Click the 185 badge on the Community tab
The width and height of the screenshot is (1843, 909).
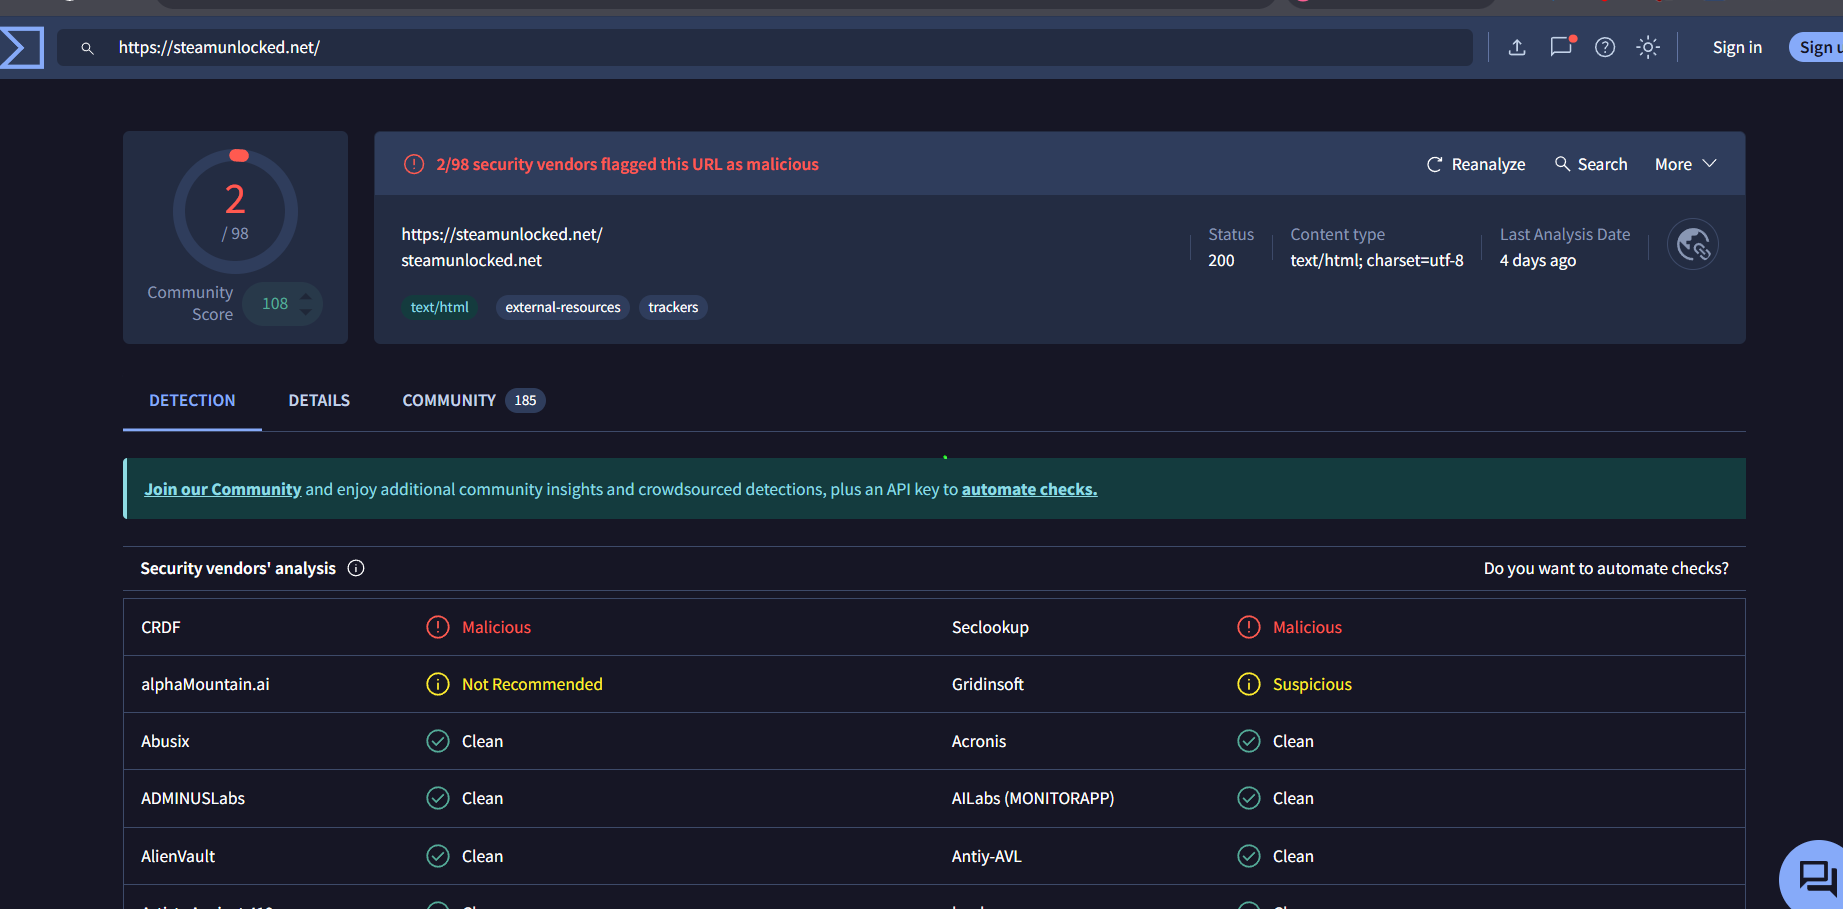point(525,400)
